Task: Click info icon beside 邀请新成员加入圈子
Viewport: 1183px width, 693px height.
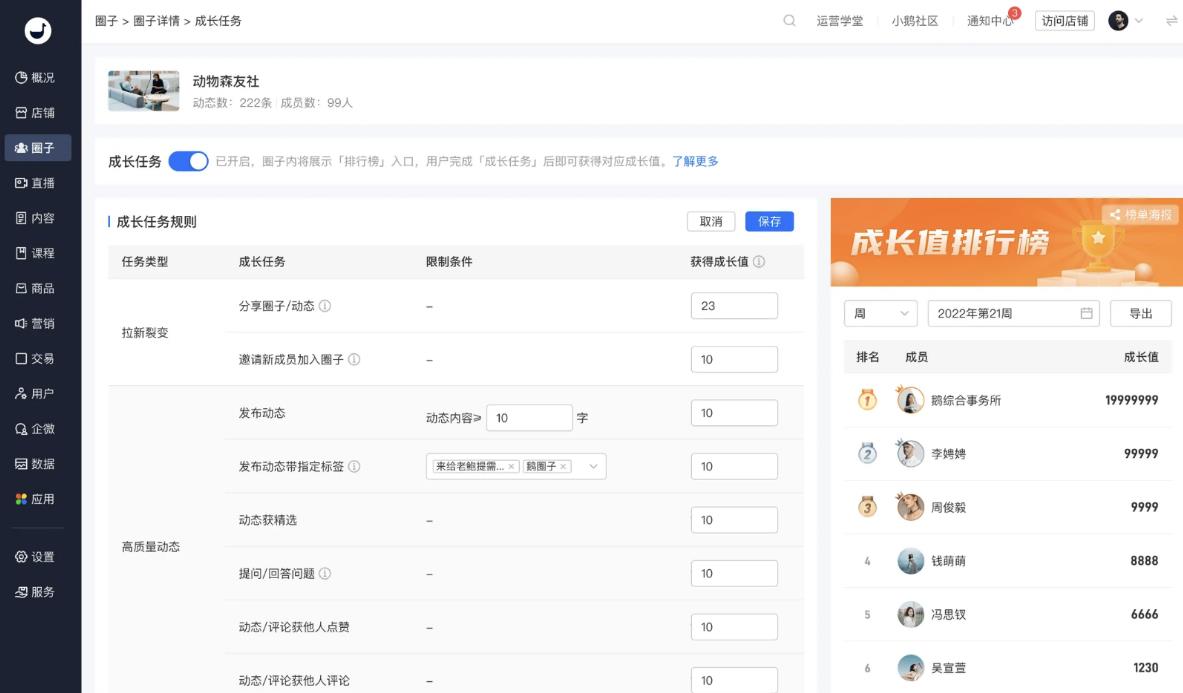Action: coord(354,359)
